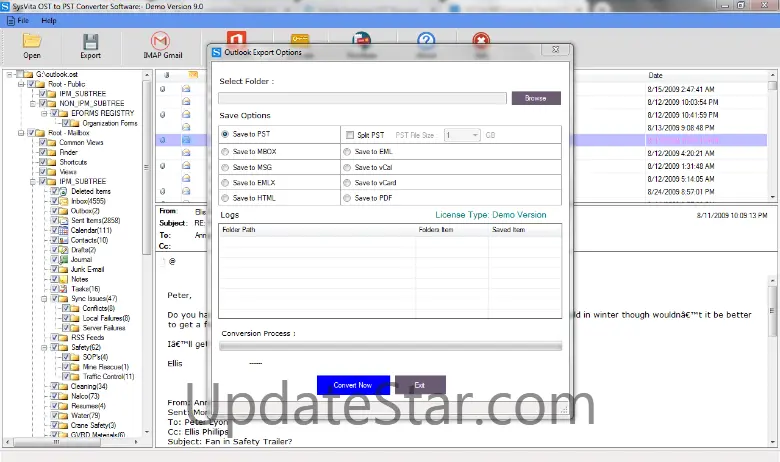780x462 pixels.
Task: Click the Browse button
Action: tap(536, 98)
